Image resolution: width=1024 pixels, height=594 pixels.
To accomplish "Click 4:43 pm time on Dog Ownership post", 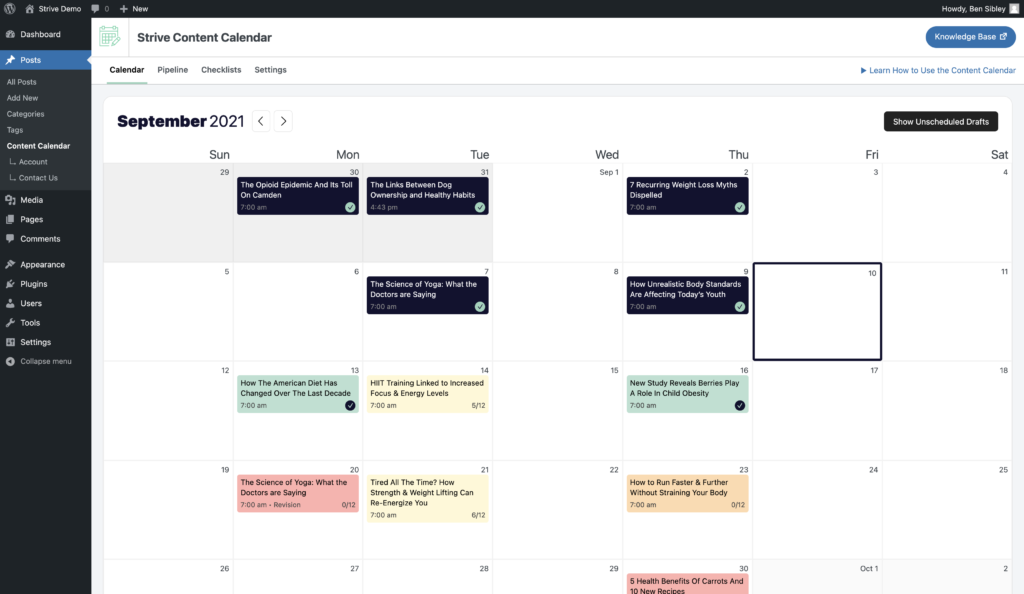I will pos(384,207).
